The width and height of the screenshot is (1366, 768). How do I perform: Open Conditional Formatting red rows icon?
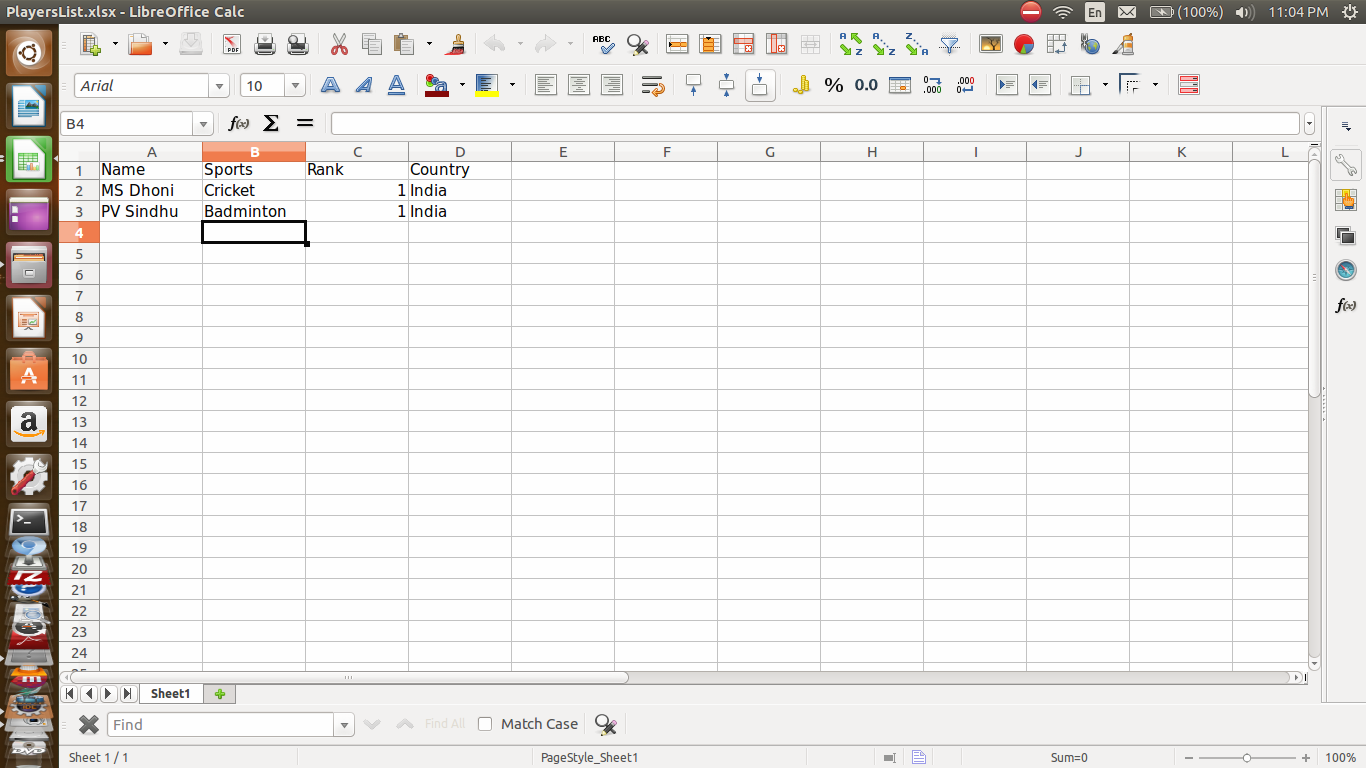tap(1189, 85)
